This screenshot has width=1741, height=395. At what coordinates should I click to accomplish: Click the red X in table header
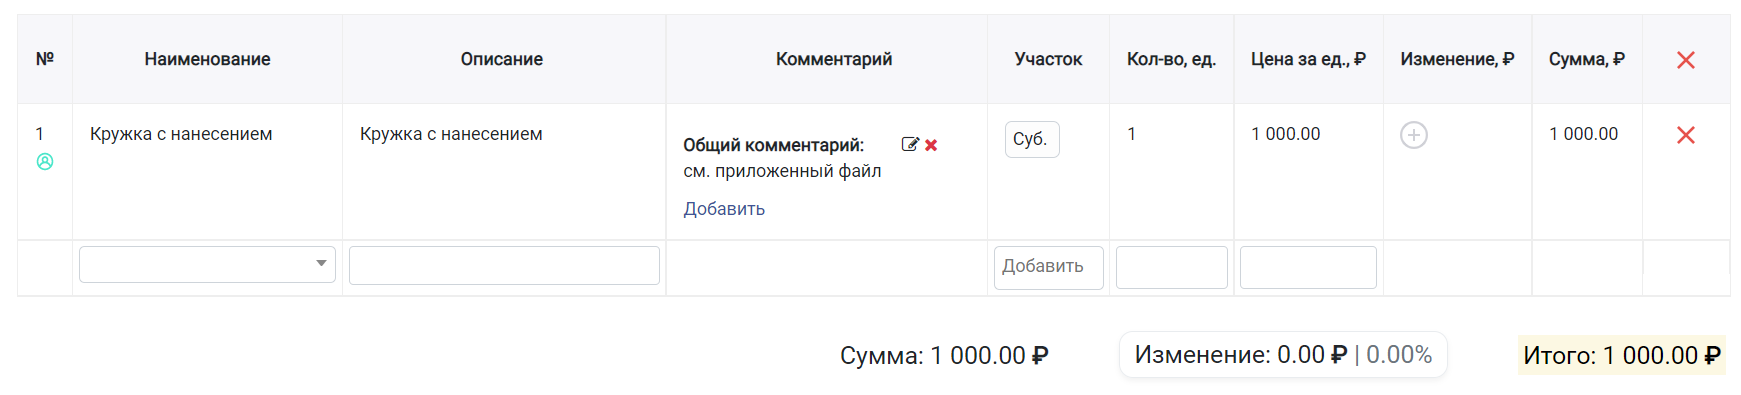click(x=1686, y=60)
